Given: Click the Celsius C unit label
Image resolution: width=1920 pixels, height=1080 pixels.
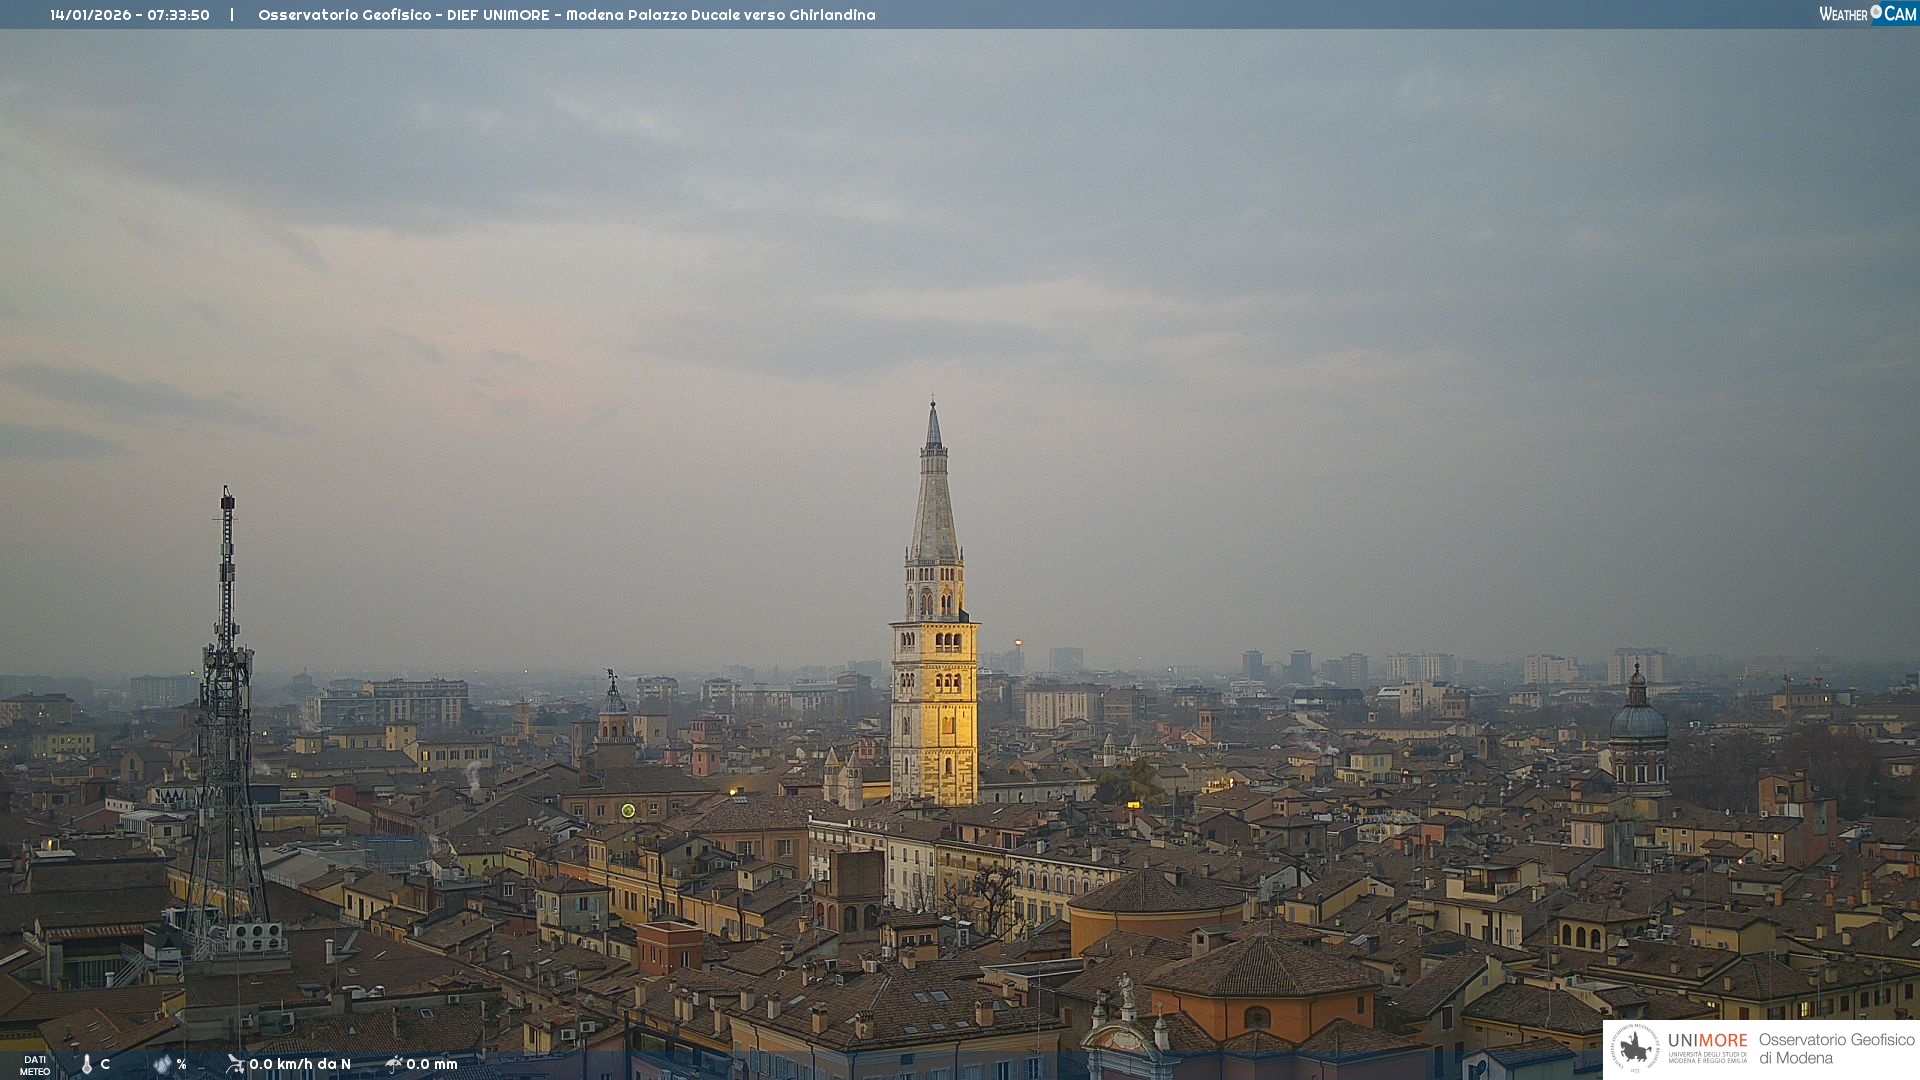Looking at the screenshot, I should (x=105, y=1064).
